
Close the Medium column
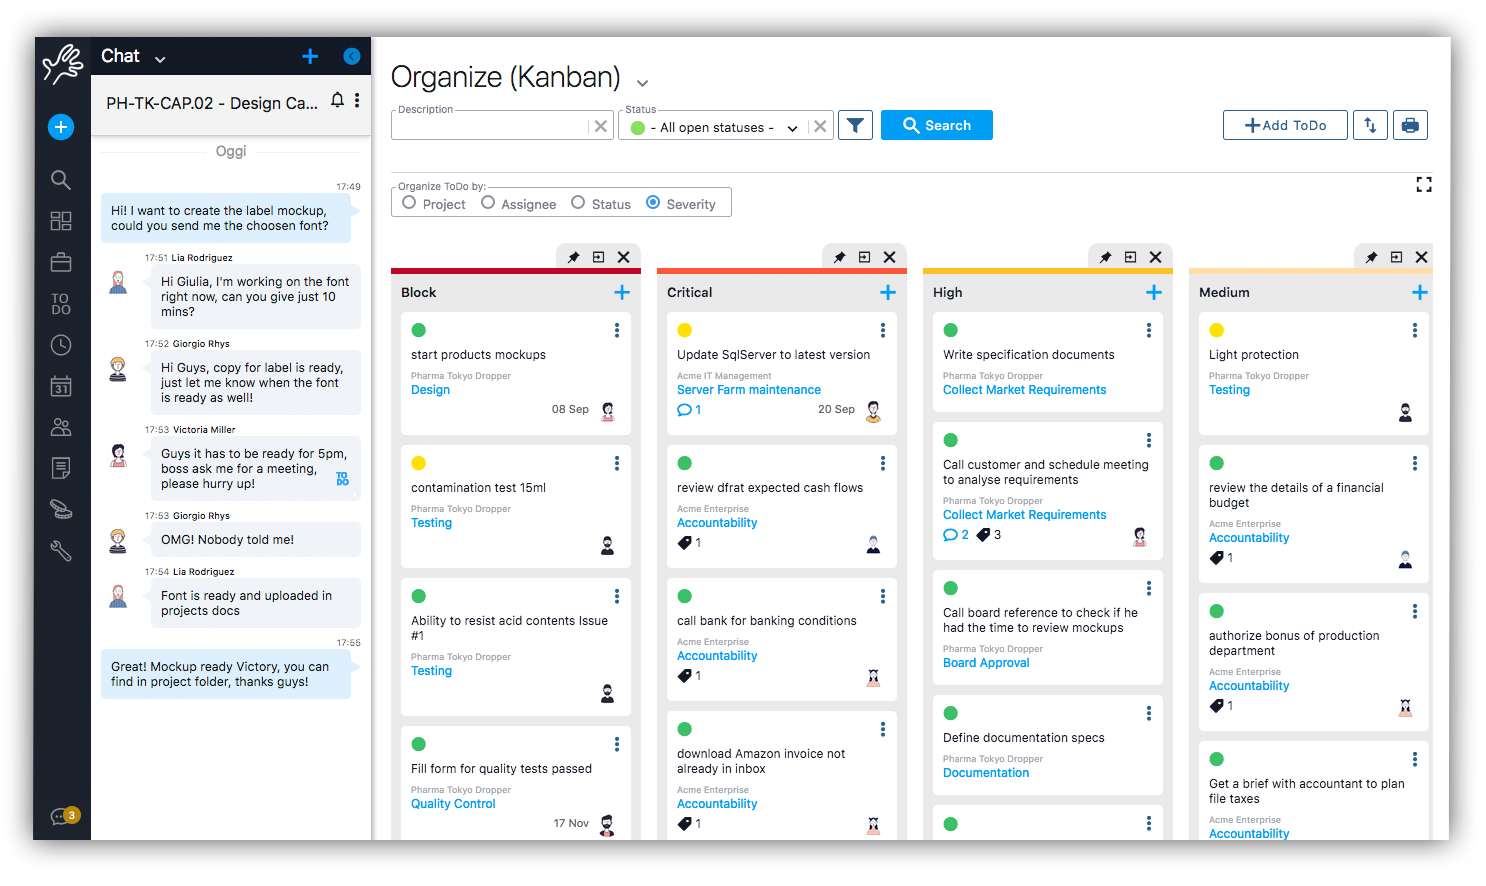(1421, 257)
